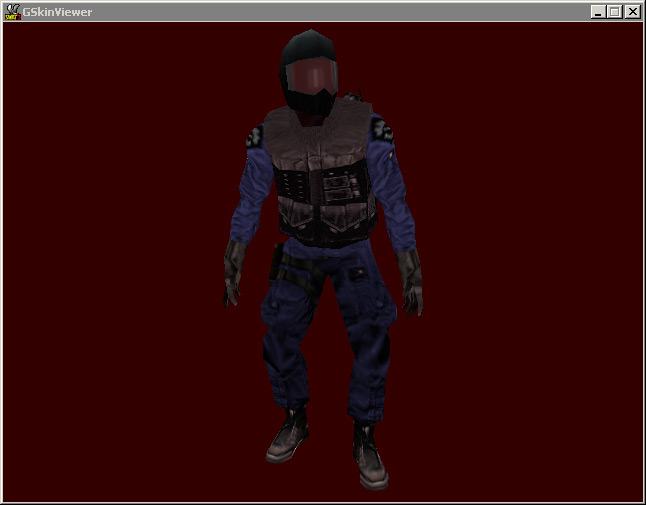Click the 3D soldier model's helmet visor
Screen dimensions: 646x505
[x=311, y=77]
